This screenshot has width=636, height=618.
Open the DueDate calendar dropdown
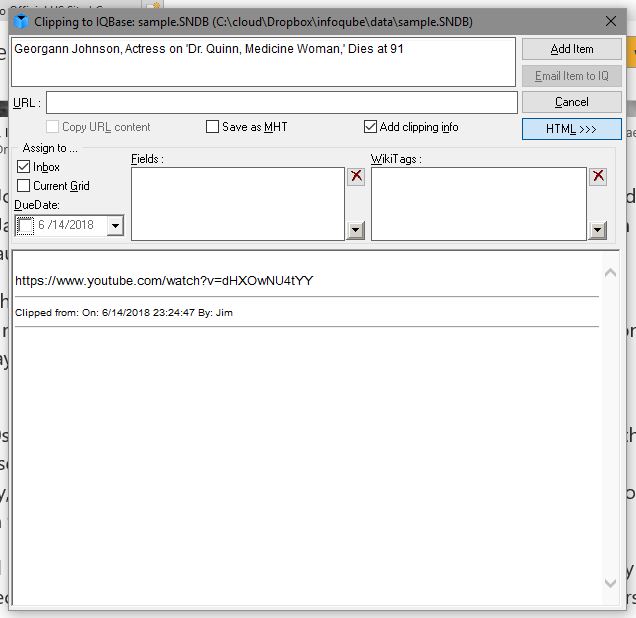[115, 226]
